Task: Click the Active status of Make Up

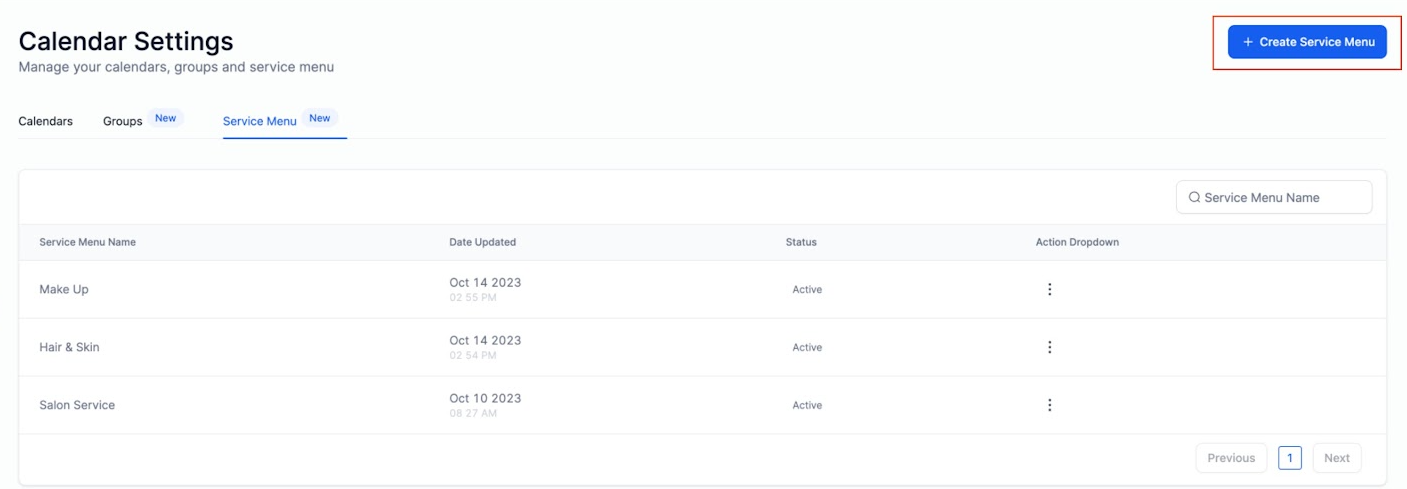Action: (807, 289)
